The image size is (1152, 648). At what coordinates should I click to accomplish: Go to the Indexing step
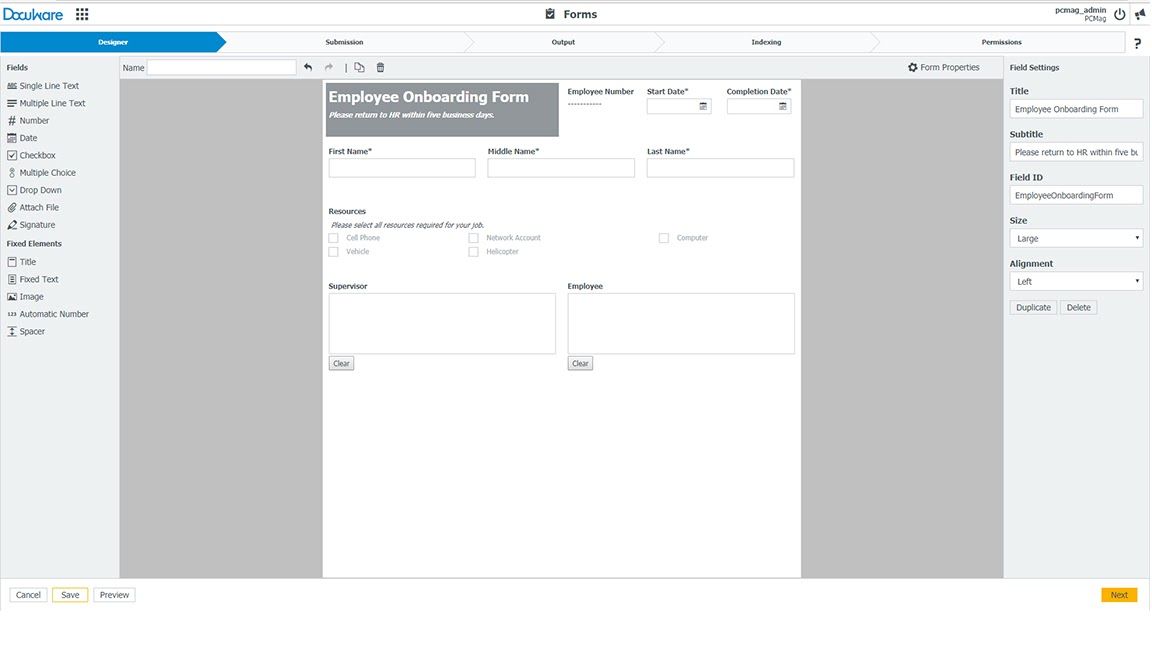766,43
